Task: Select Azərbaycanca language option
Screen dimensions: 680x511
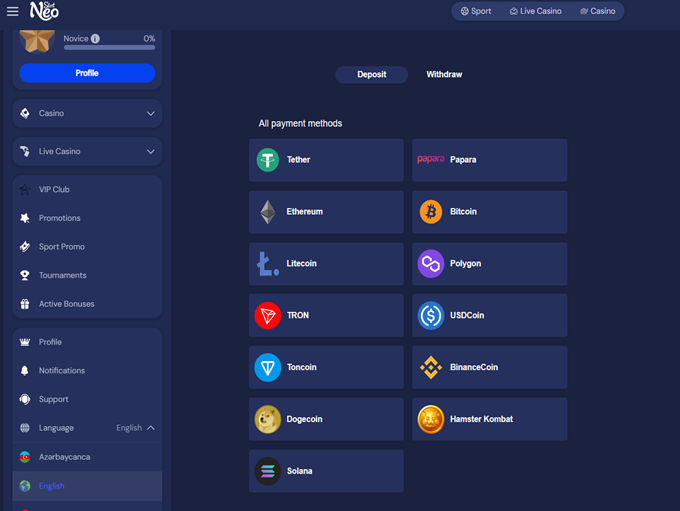Action: click(64, 457)
